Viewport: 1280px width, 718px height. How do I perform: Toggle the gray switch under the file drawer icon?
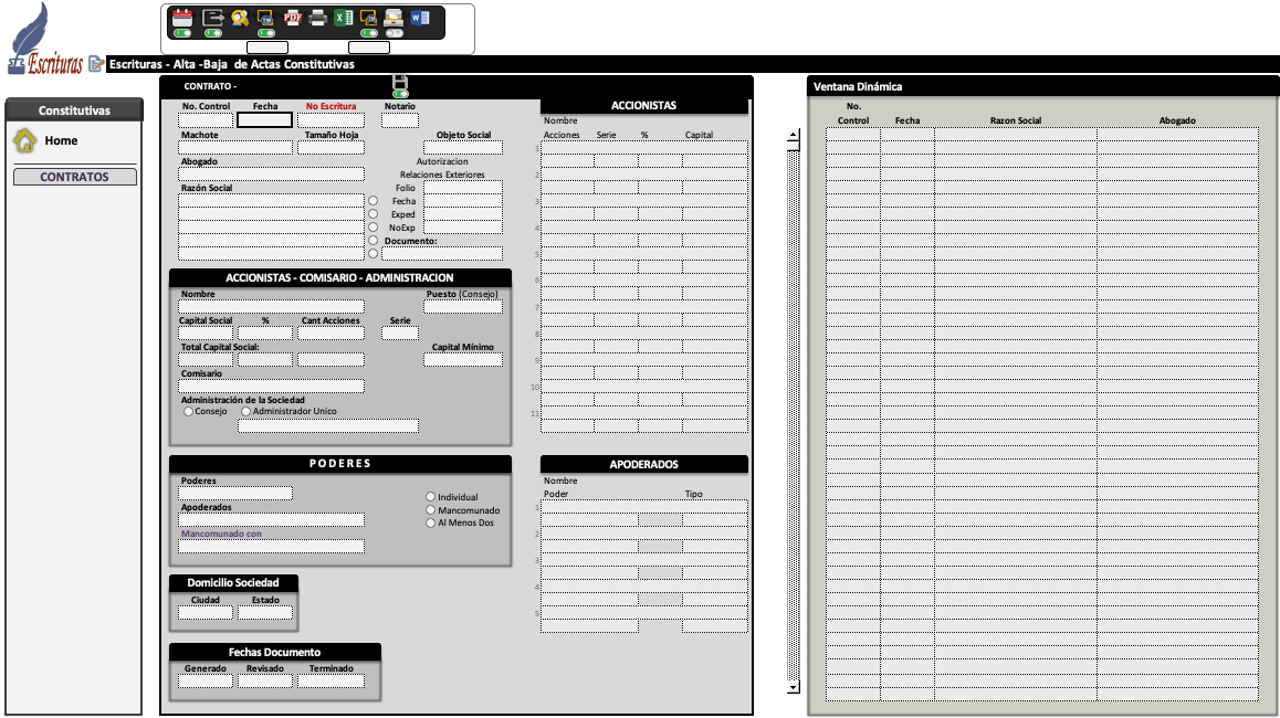(394, 33)
